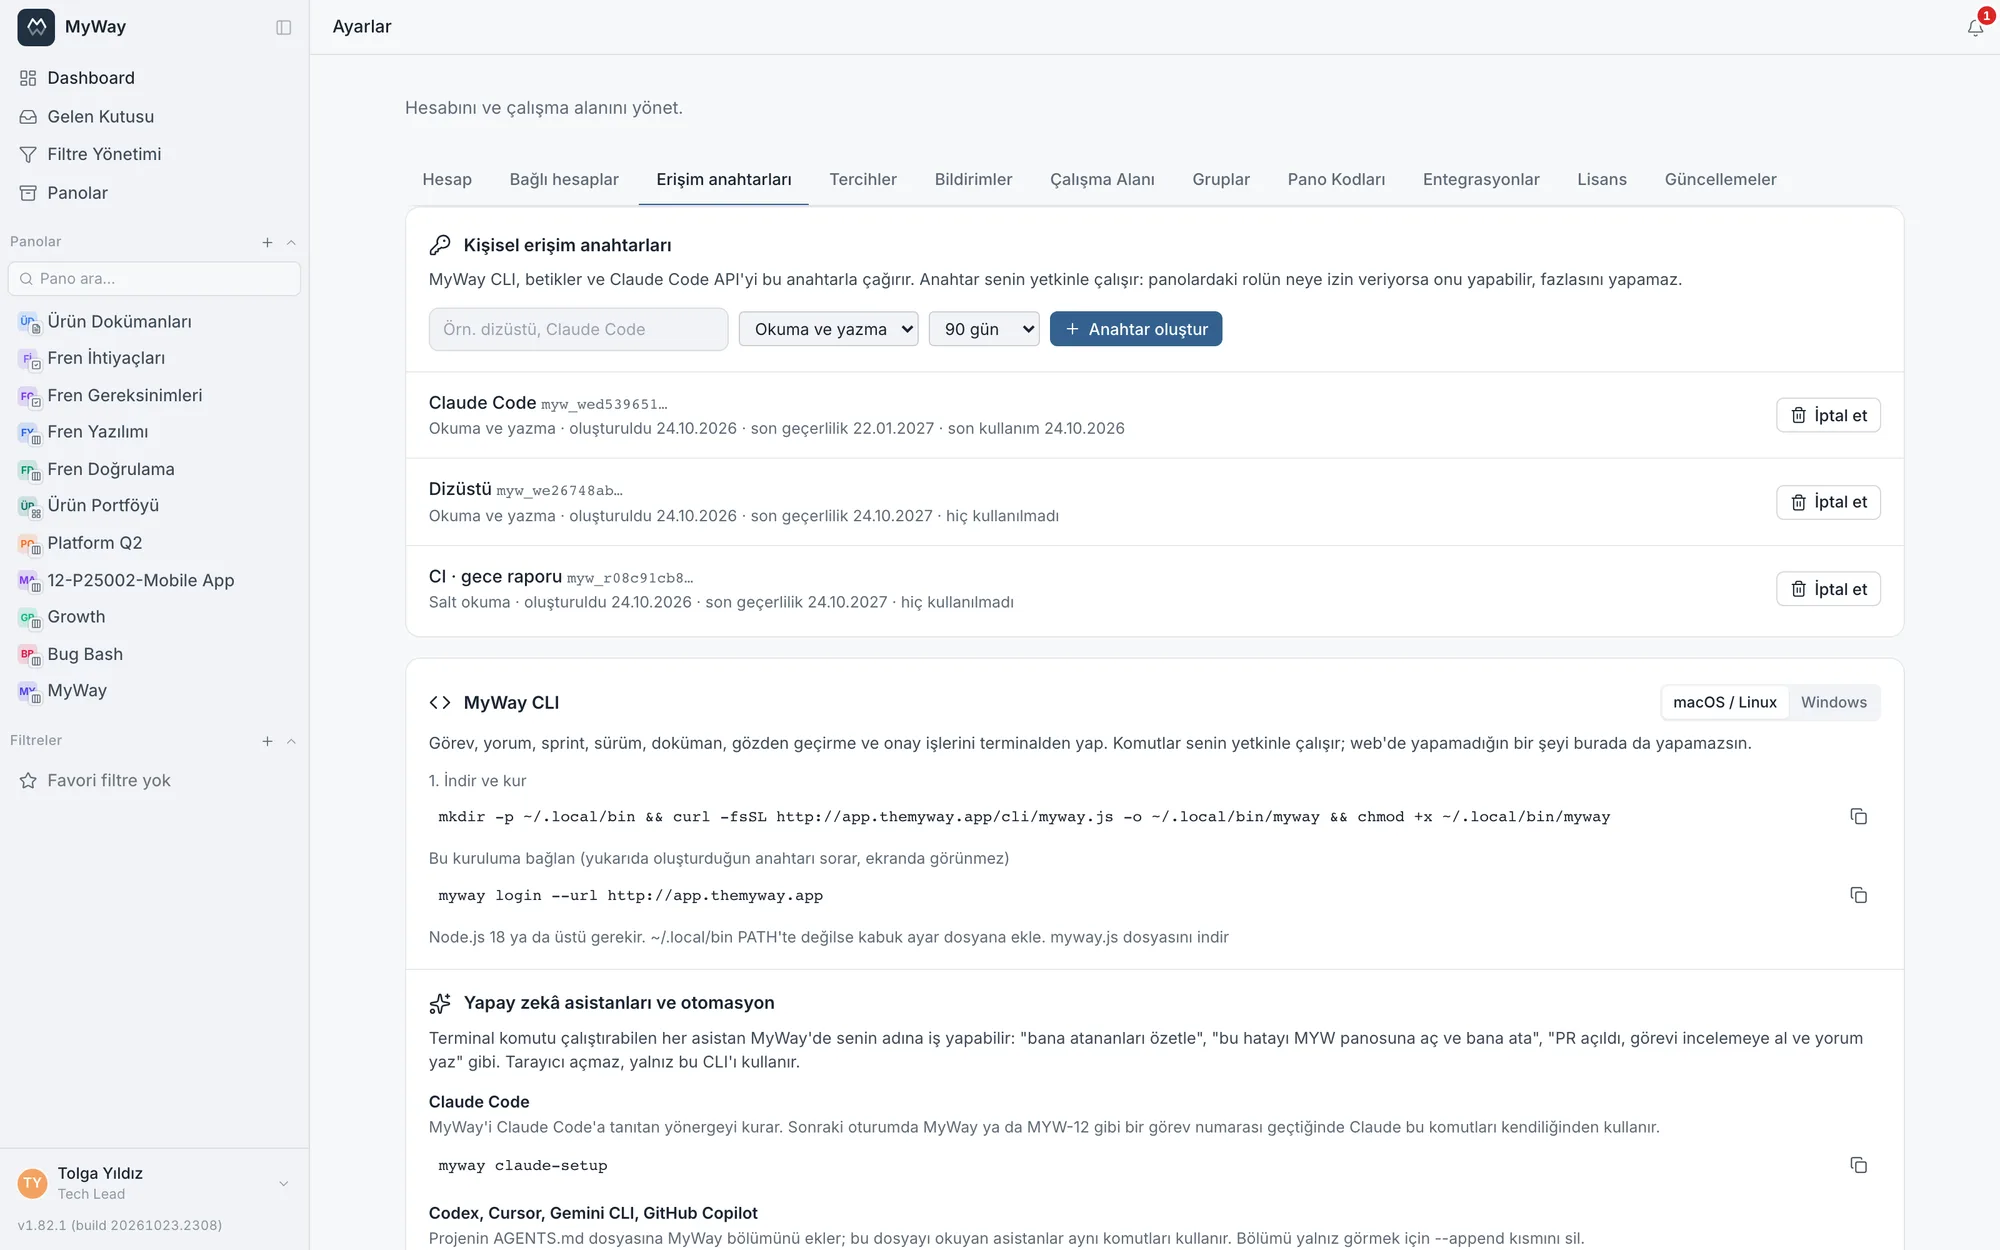The width and height of the screenshot is (2000, 1250).
Task: Collapse the sidebar with the panel toggle icon
Action: [x=284, y=27]
